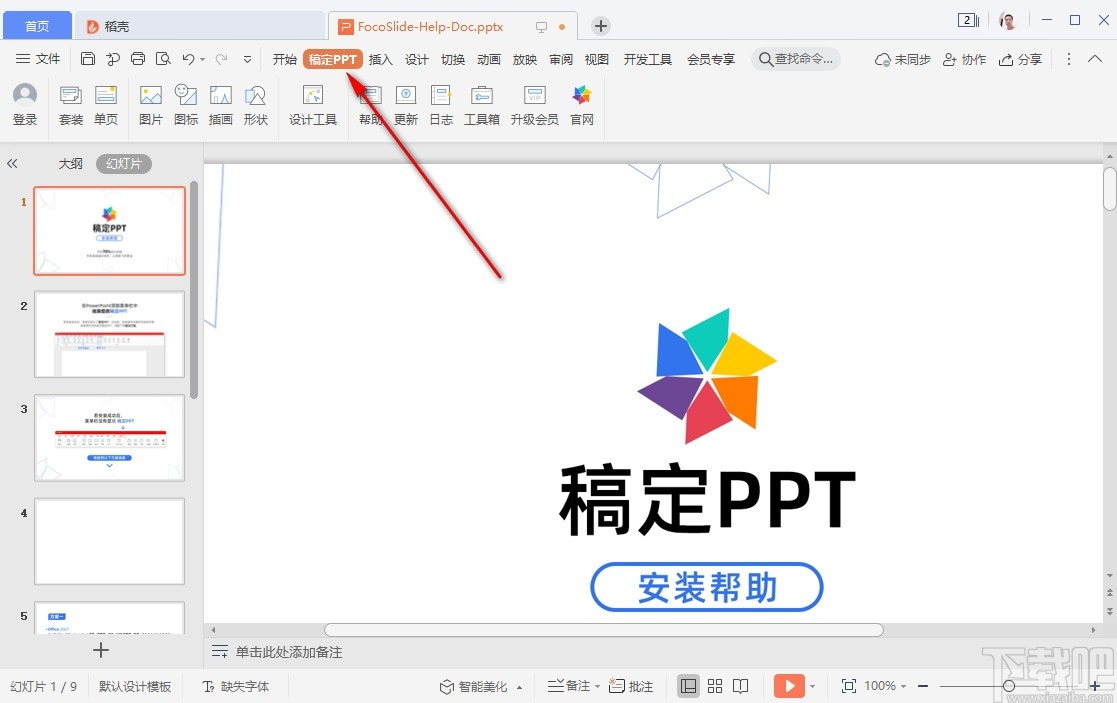Toggle normal view in status bar
The height and width of the screenshot is (703, 1117).
coord(688,685)
